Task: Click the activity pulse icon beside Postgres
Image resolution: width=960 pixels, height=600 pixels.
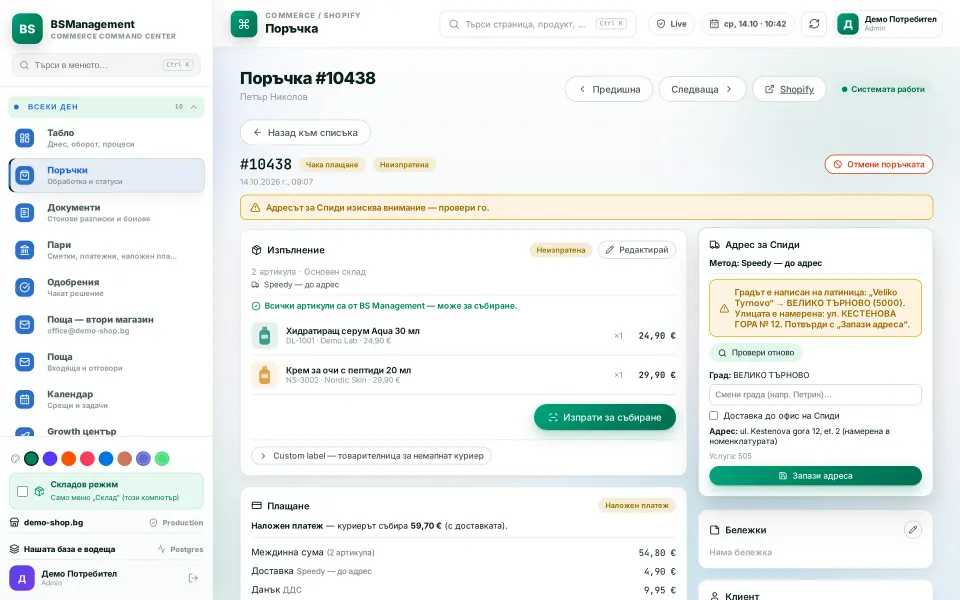Action: [x=162, y=549]
